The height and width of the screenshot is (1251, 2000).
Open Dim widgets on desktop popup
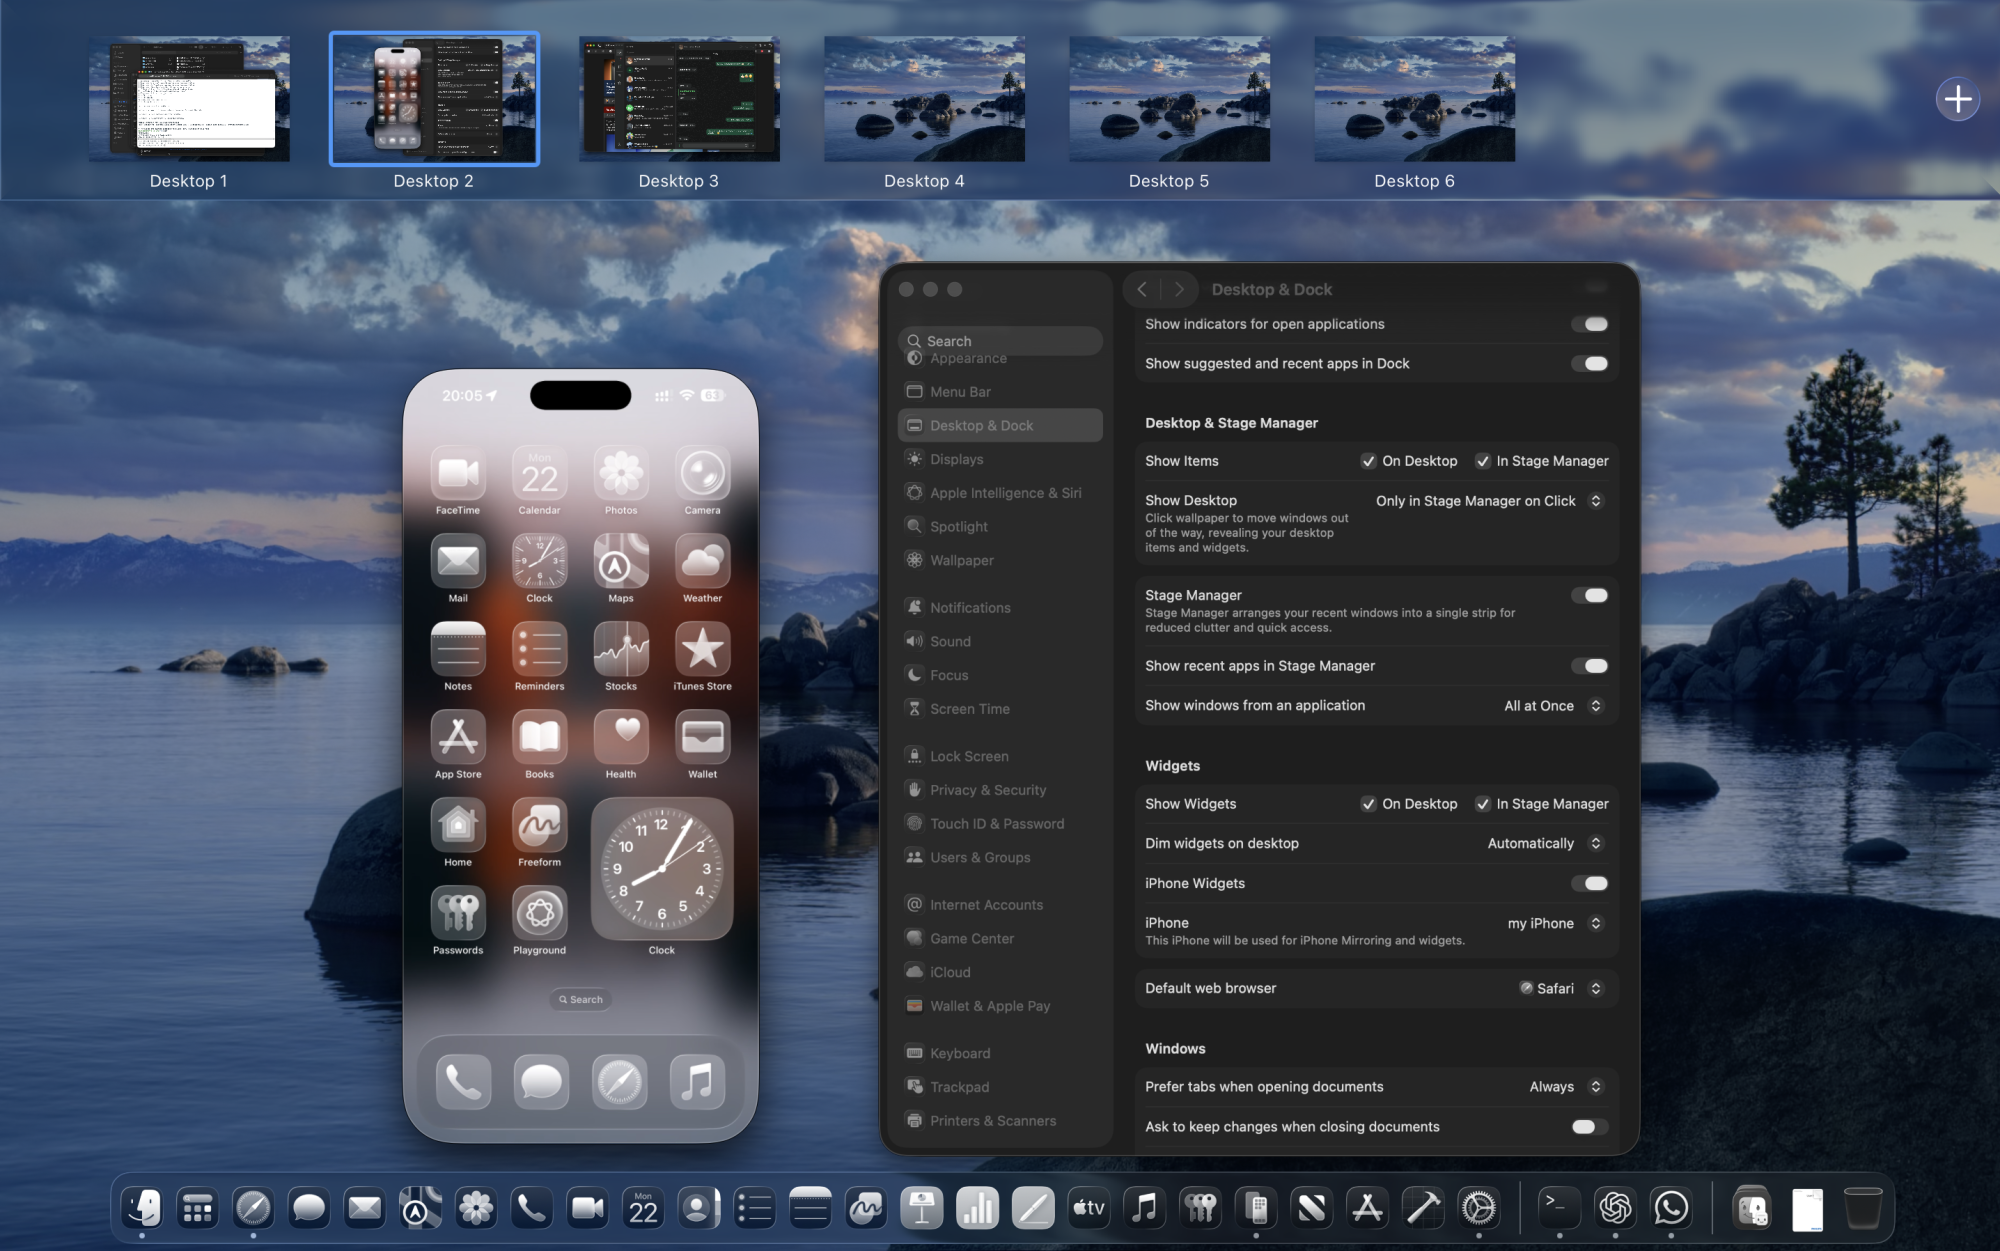[1546, 844]
